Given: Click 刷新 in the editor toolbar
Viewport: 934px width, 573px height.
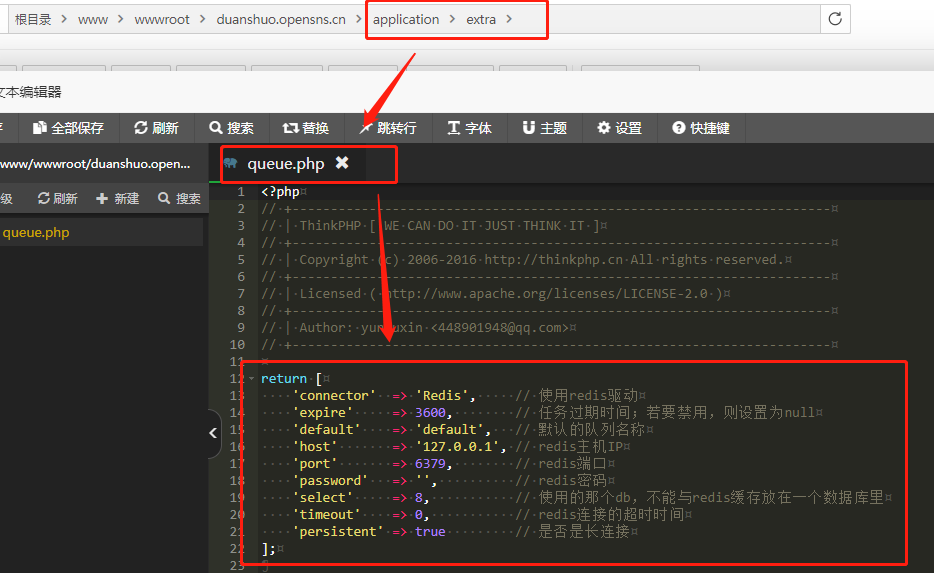Looking at the screenshot, I should [x=157, y=128].
